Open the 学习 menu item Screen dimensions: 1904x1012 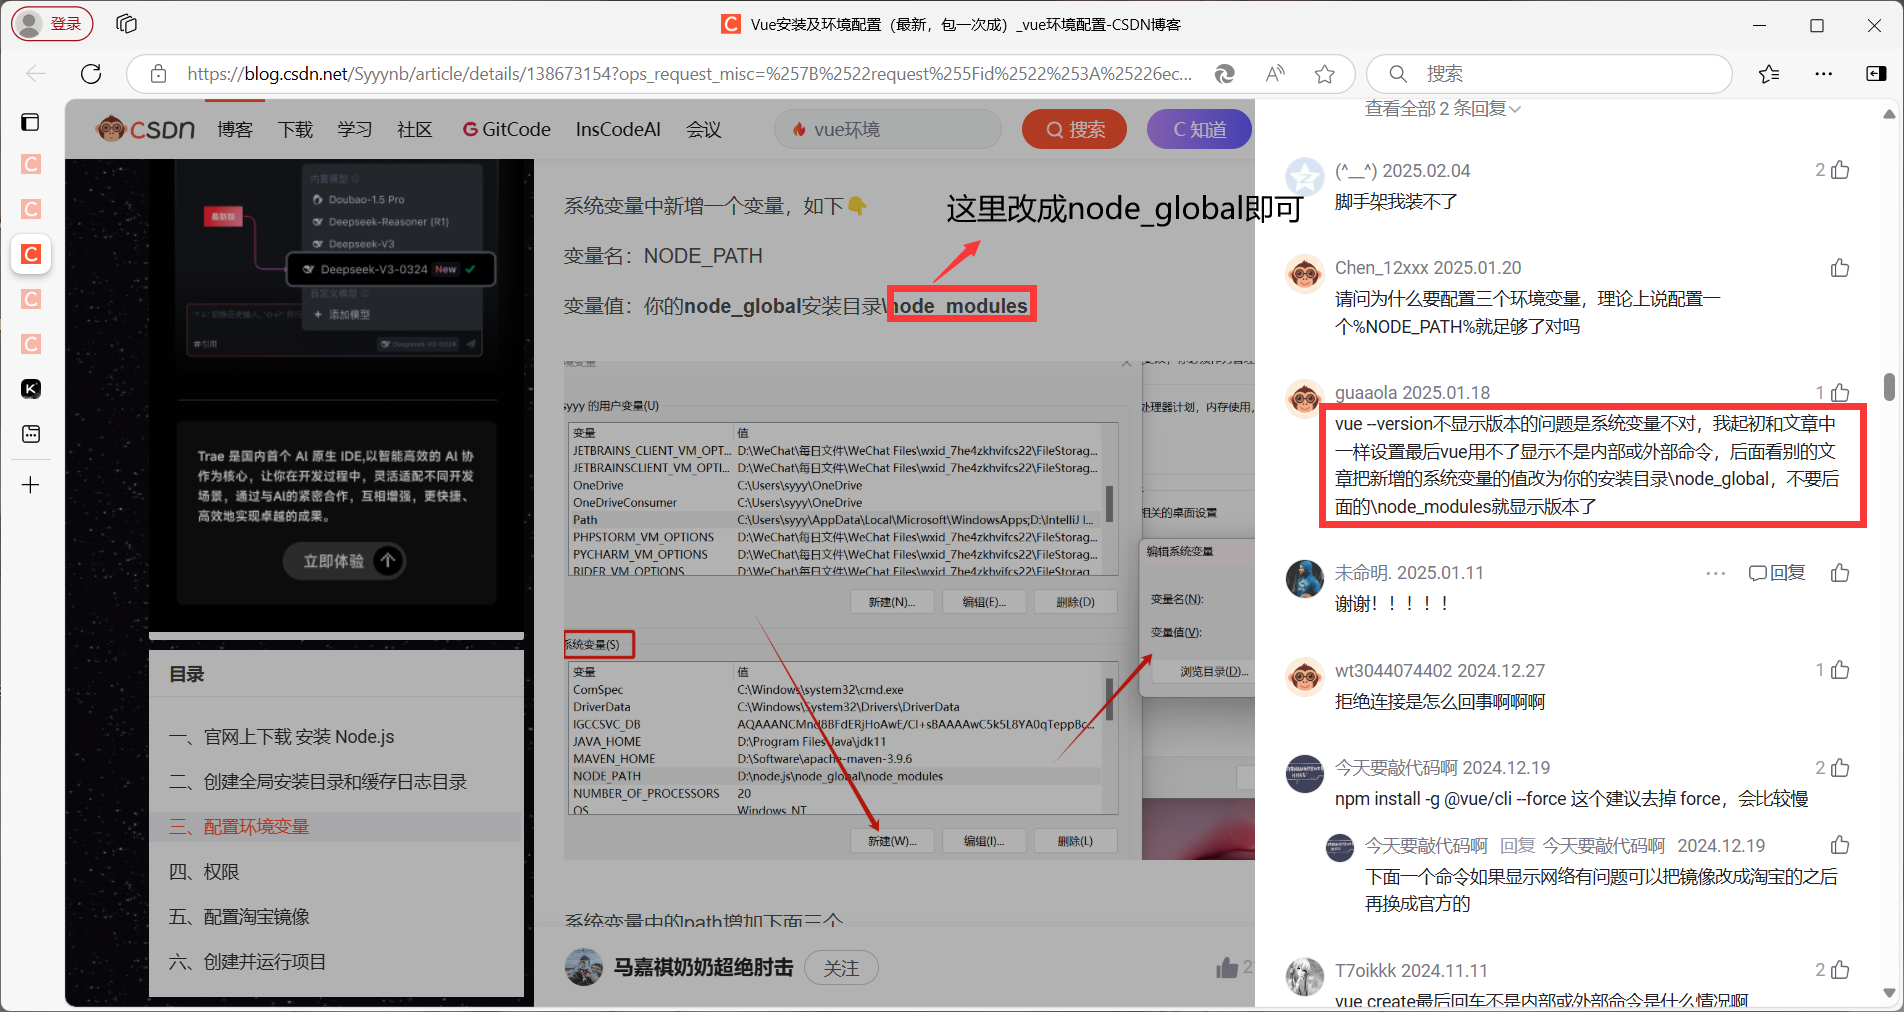(x=355, y=129)
